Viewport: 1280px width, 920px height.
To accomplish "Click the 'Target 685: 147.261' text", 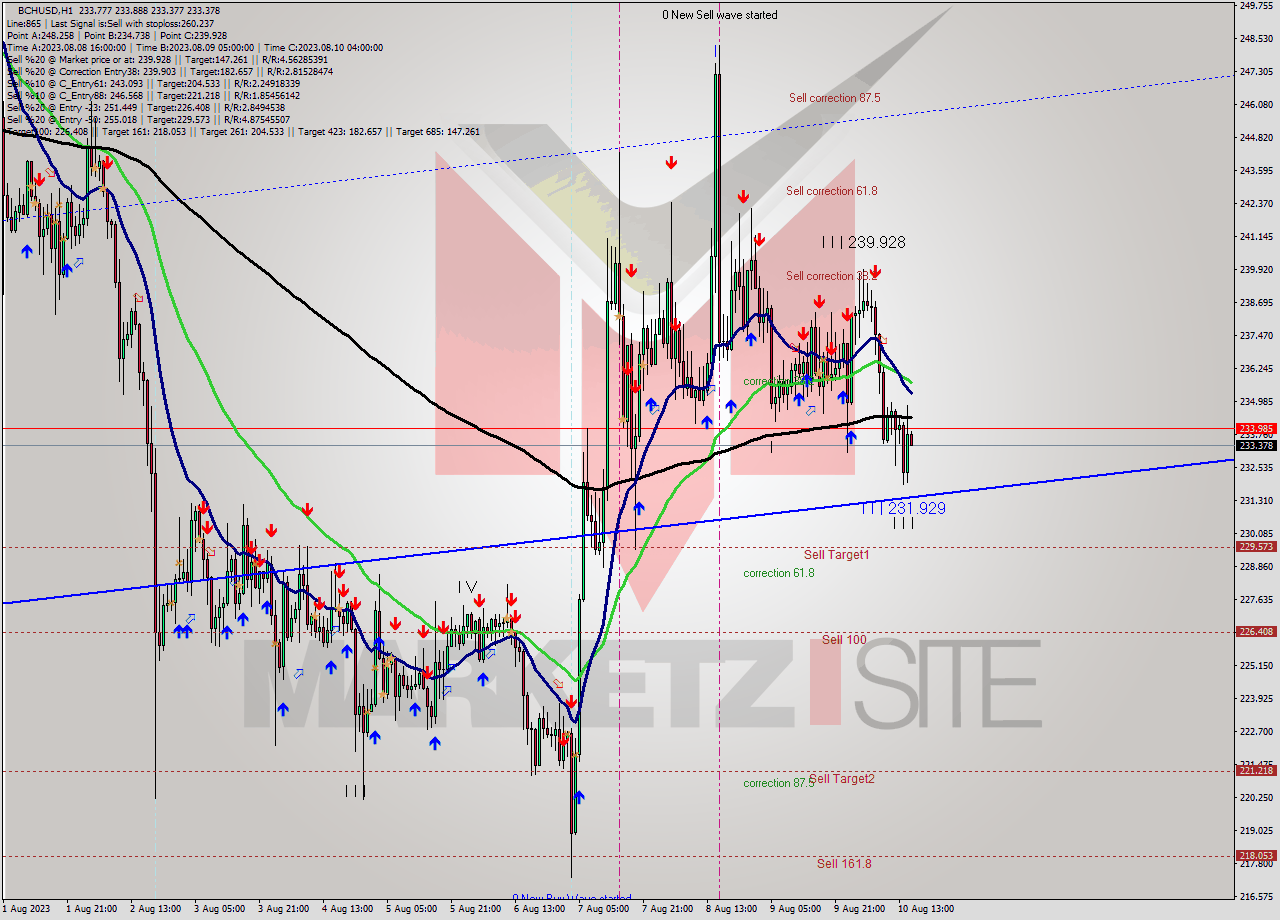I will click(438, 132).
